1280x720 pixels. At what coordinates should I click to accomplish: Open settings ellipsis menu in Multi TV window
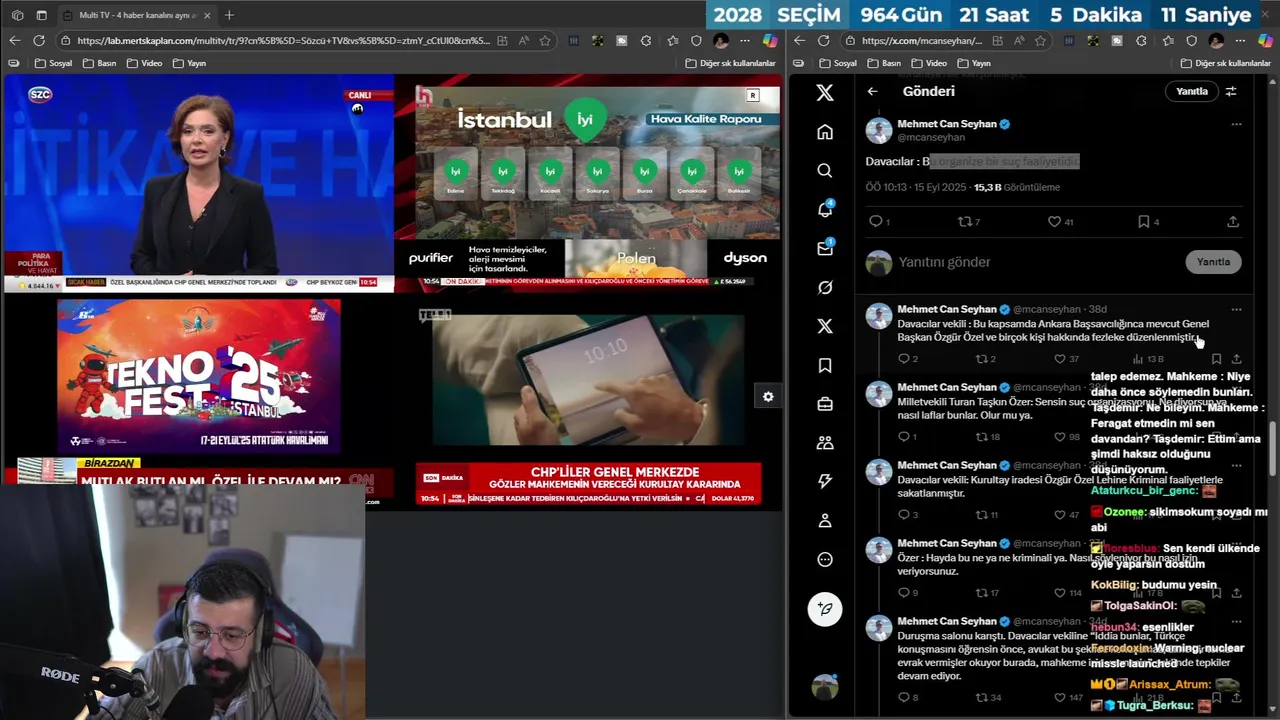746,41
